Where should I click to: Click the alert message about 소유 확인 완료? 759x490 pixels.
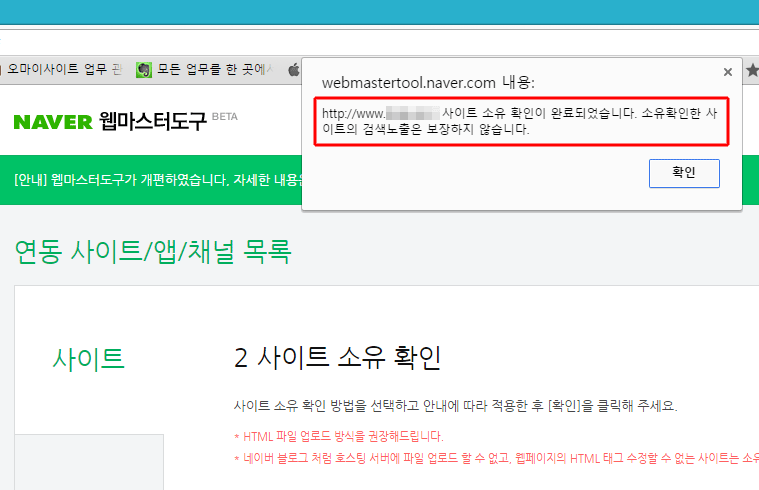(520, 121)
